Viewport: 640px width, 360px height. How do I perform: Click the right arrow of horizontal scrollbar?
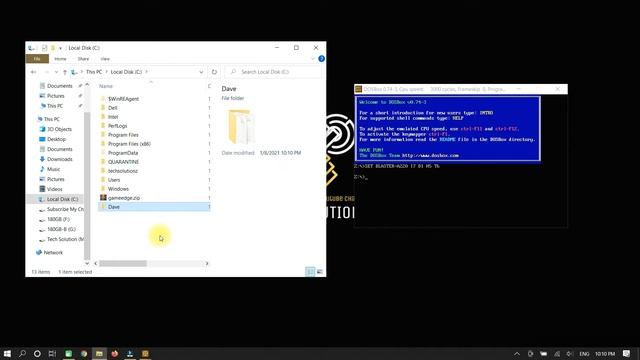tap(207, 263)
